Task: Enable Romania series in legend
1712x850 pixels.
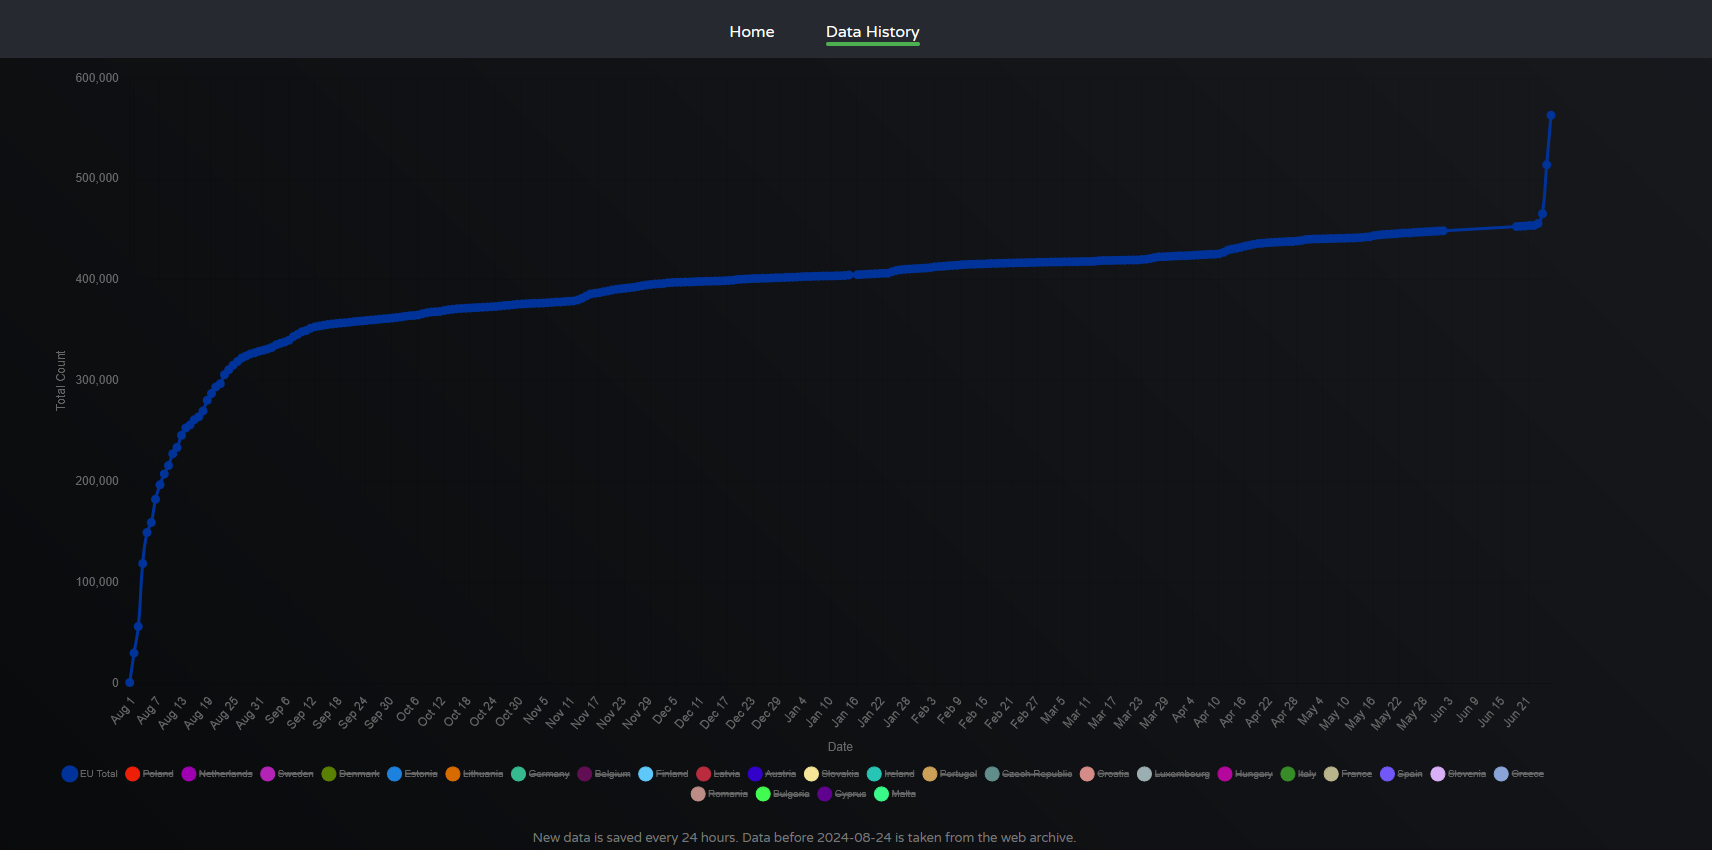Action: click(x=719, y=794)
